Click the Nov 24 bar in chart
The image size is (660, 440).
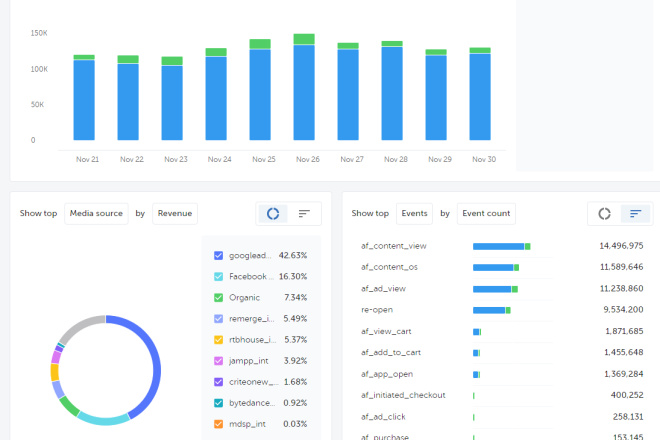click(216, 94)
